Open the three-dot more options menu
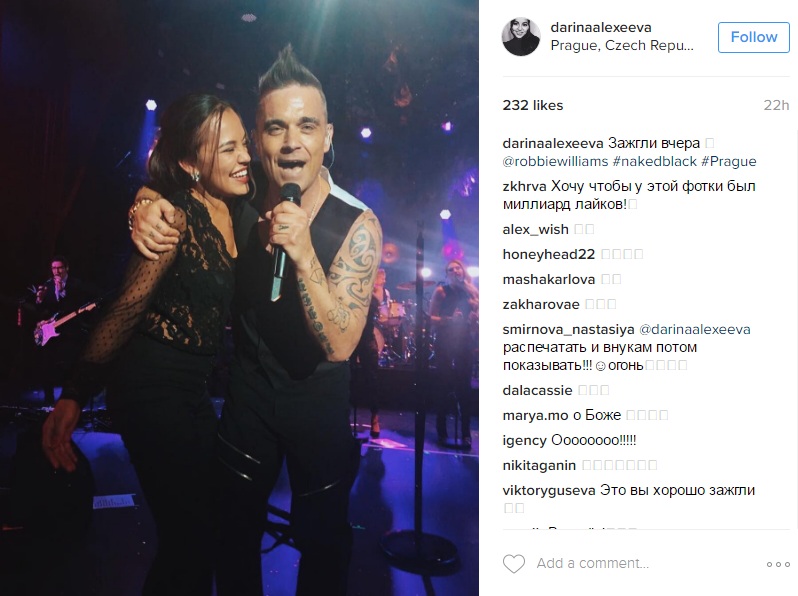 (778, 564)
